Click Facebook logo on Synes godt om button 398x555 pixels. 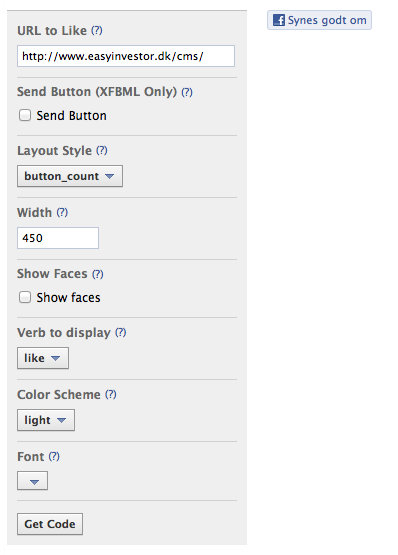[279, 20]
